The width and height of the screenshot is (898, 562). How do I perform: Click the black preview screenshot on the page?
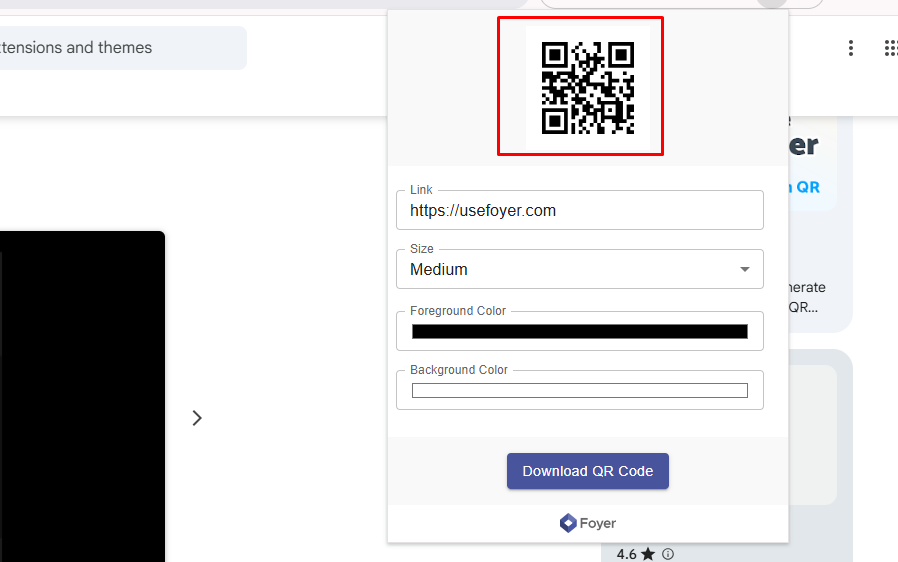[x=82, y=396]
